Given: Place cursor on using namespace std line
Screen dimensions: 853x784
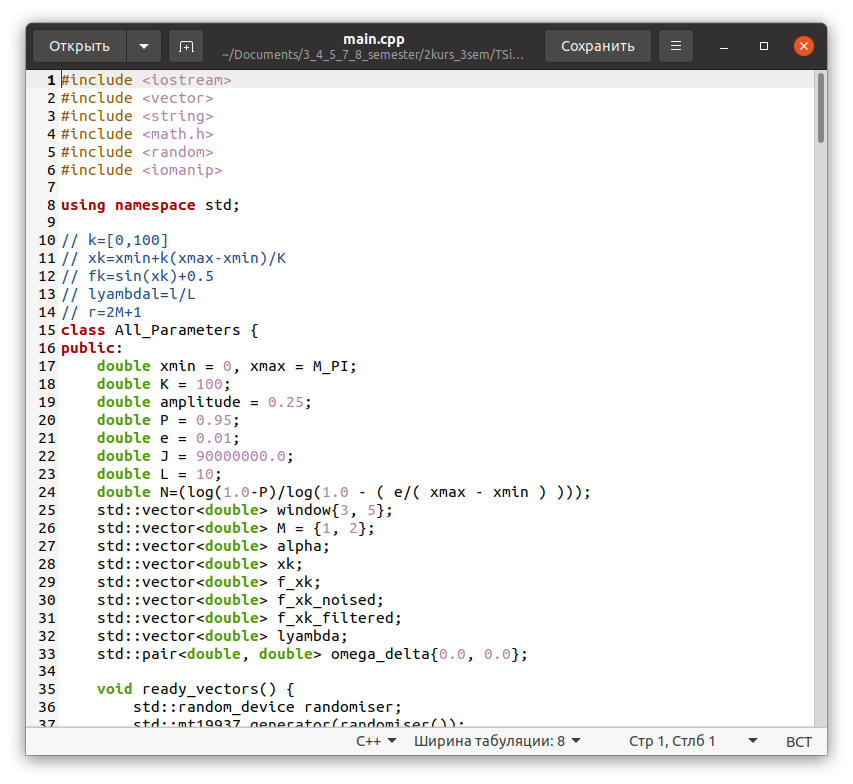Looking at the screenshot, I should coord(150,206).
